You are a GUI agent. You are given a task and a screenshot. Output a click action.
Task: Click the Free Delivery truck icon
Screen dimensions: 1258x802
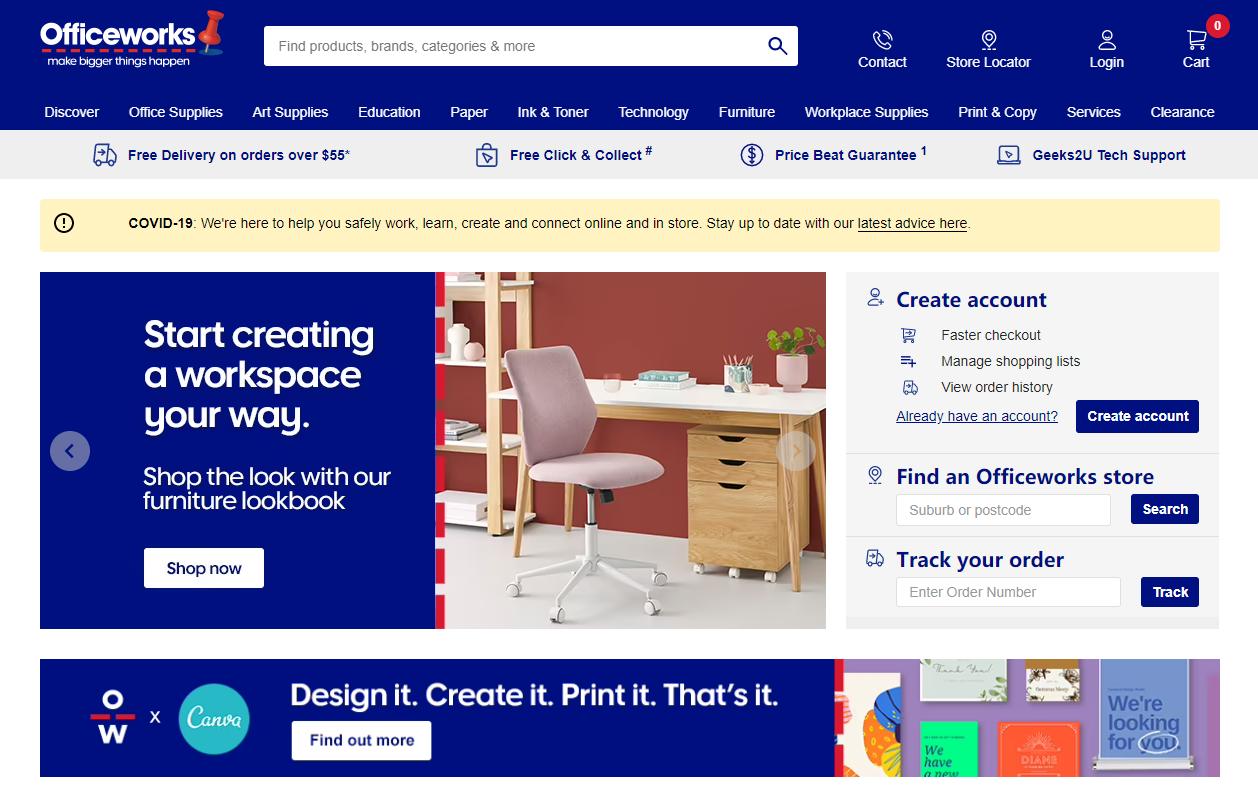click(x=105, y=155)
